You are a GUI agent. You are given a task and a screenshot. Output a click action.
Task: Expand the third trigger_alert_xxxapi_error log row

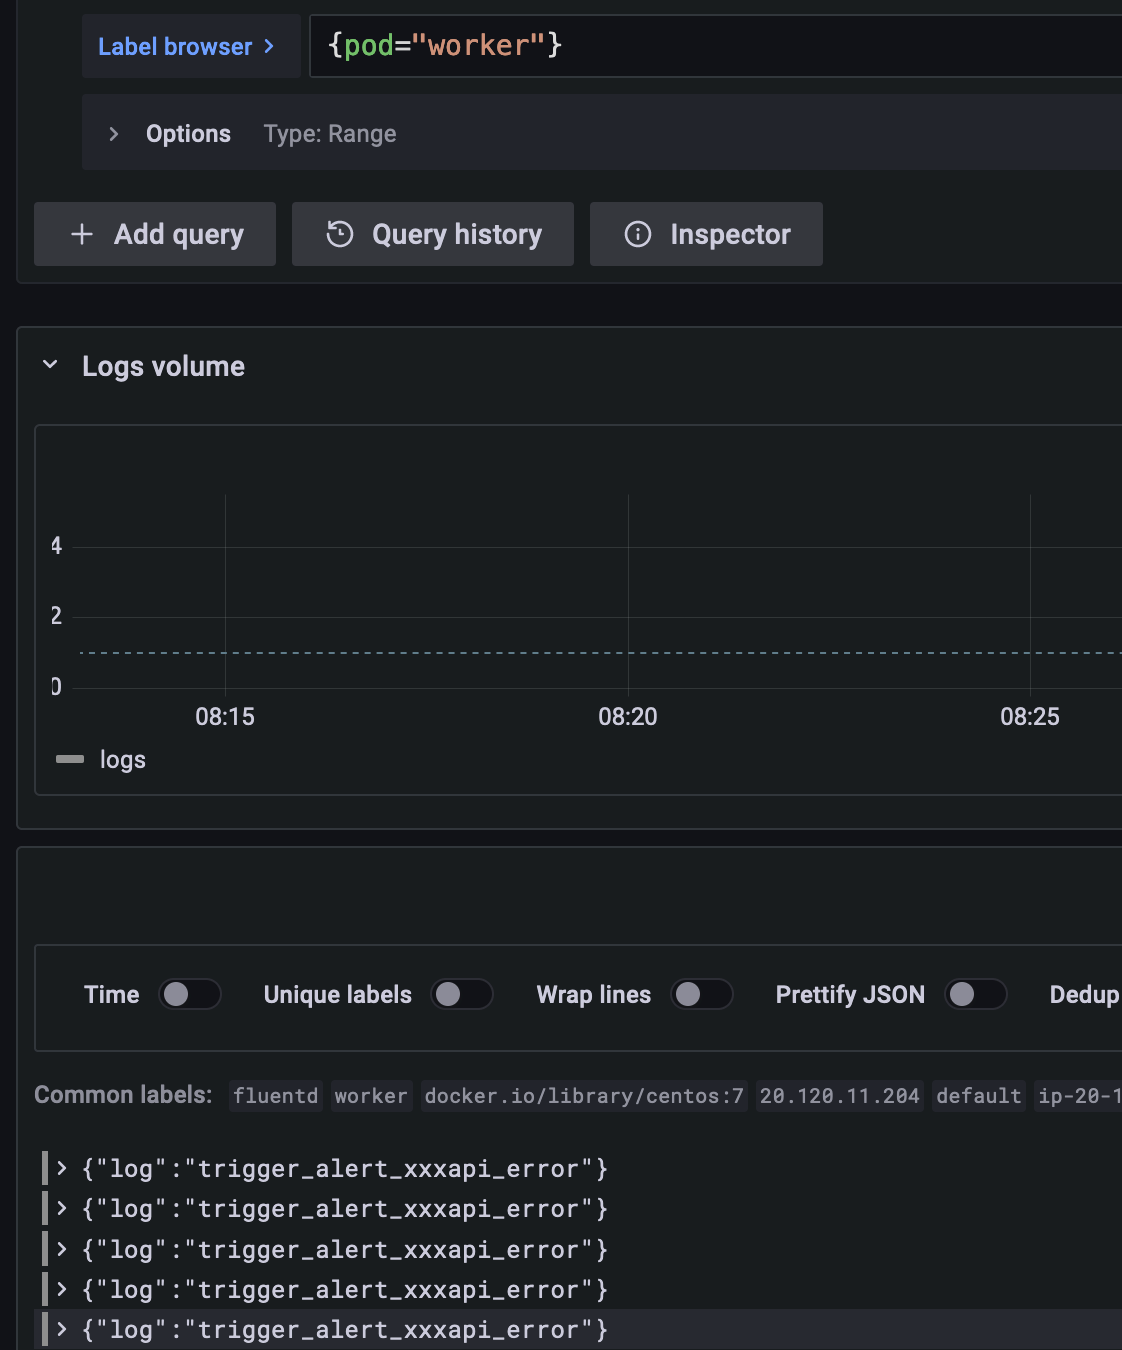62,1249
